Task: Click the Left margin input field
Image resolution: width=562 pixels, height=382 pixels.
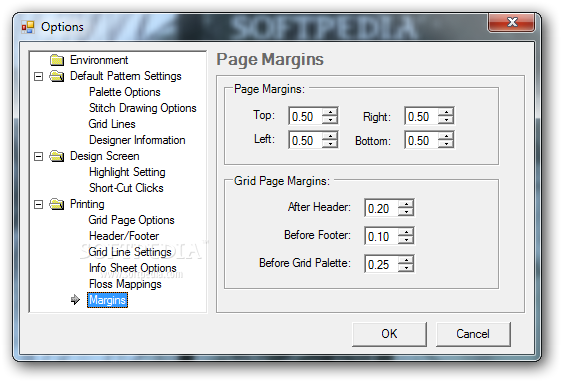Action: 306,140
